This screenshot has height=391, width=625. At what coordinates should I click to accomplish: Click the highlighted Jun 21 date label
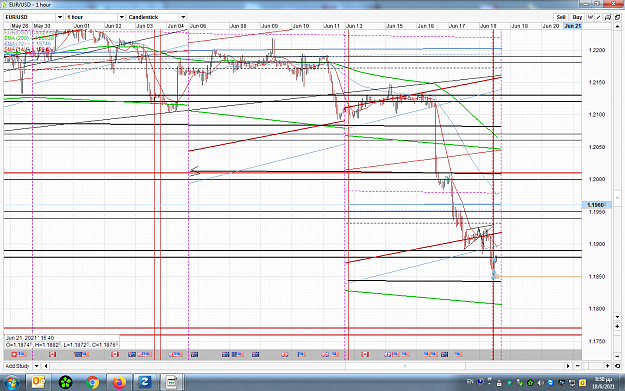(573, 26)
